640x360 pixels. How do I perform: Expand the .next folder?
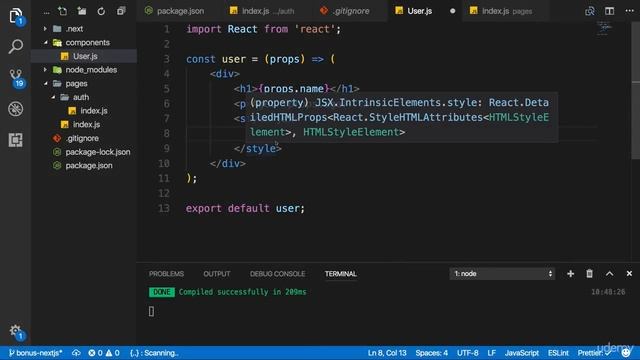(x=74, y=29)
